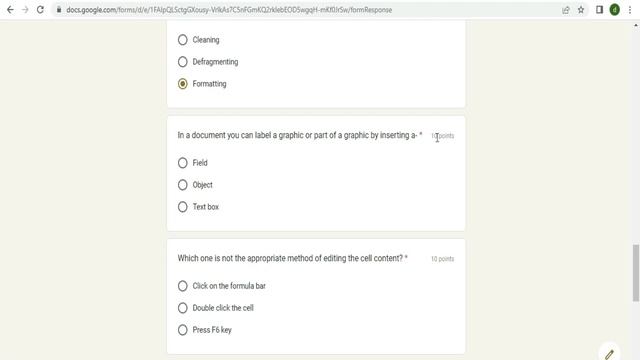Click the pencil edit icon at bottom right

coord(609,353)
